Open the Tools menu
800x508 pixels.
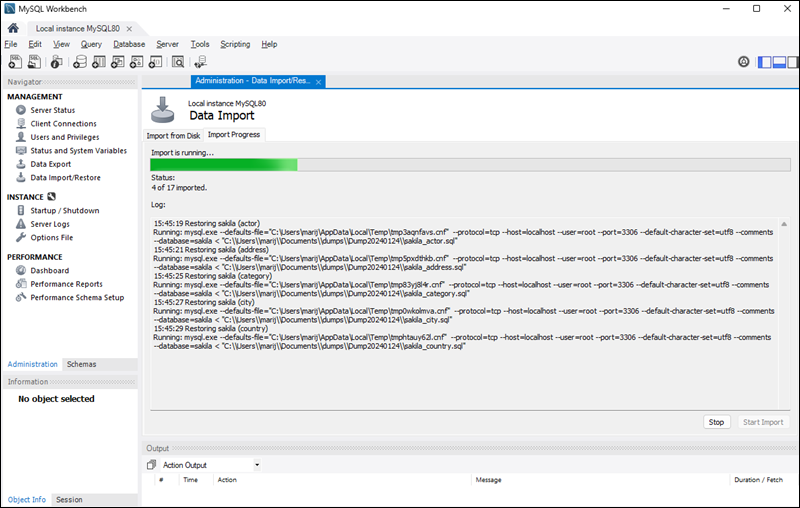pyautogui.click(x=200, y=44)
